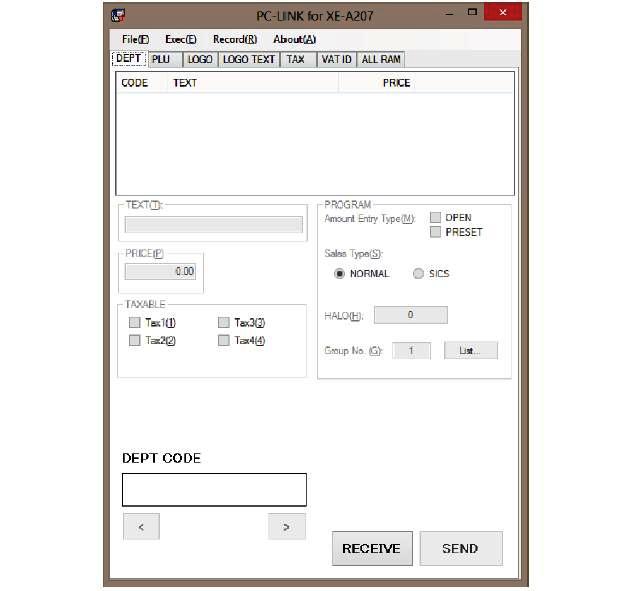Screen dimensions: 640x591
Task: Open the Exec menu
Action: [x=180, y=39]
